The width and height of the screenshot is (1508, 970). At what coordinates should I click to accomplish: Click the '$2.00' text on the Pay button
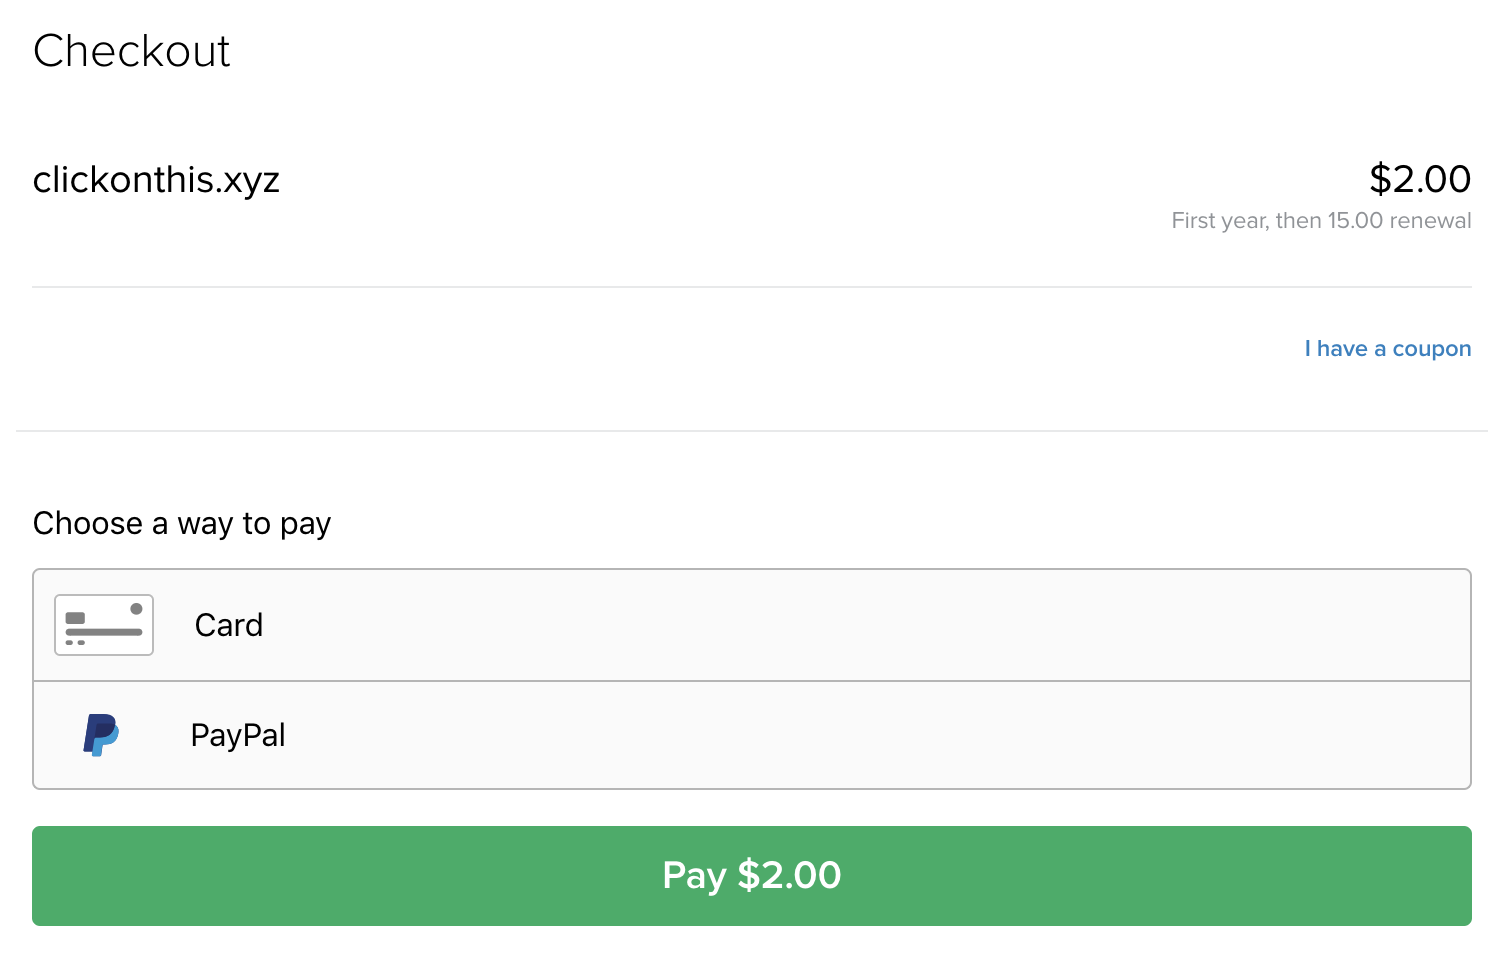[789, 875]
